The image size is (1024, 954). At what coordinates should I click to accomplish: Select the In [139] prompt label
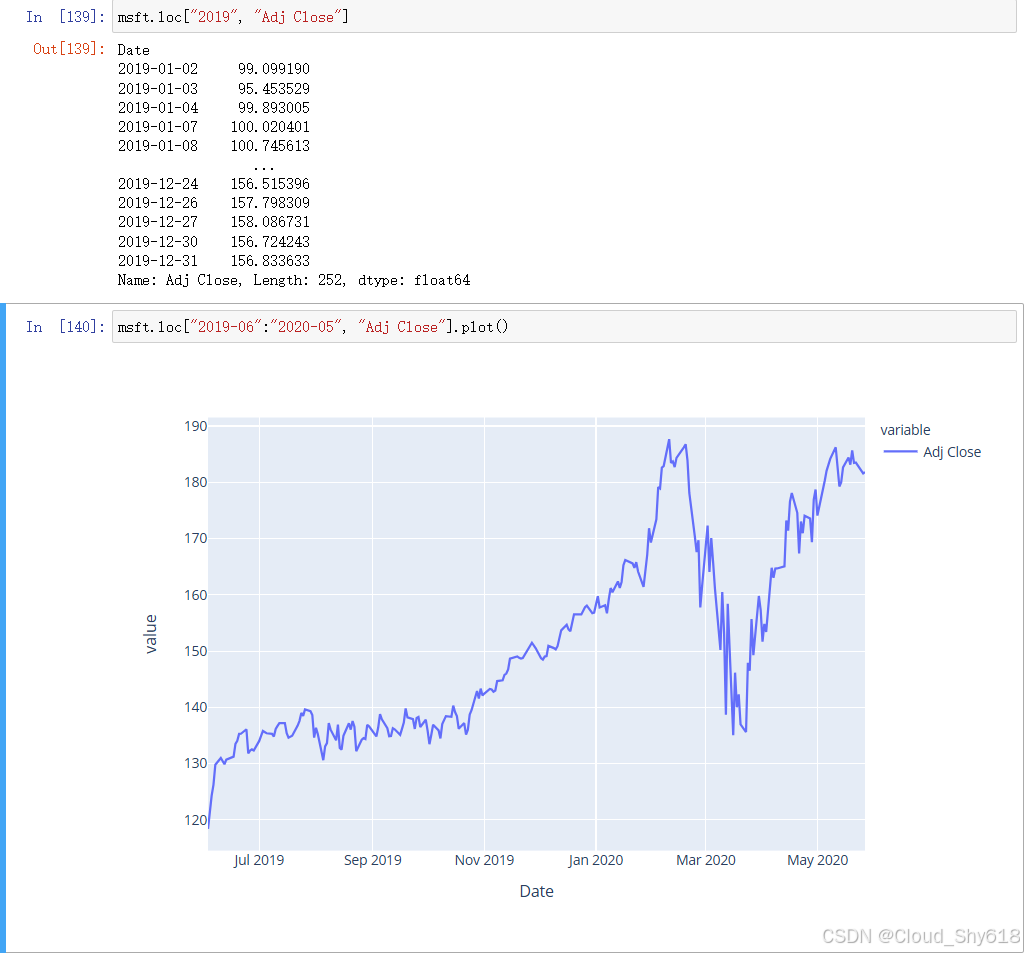point(65,17)
